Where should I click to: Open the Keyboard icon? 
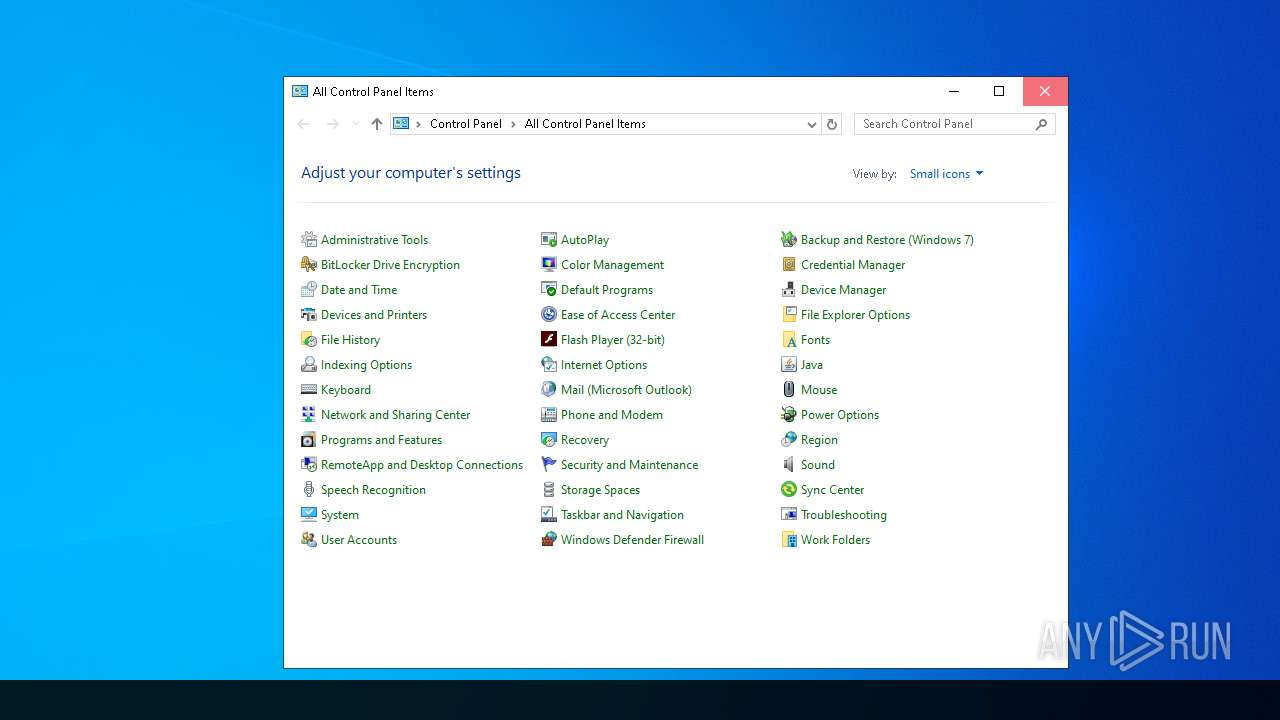coord(309,390)
